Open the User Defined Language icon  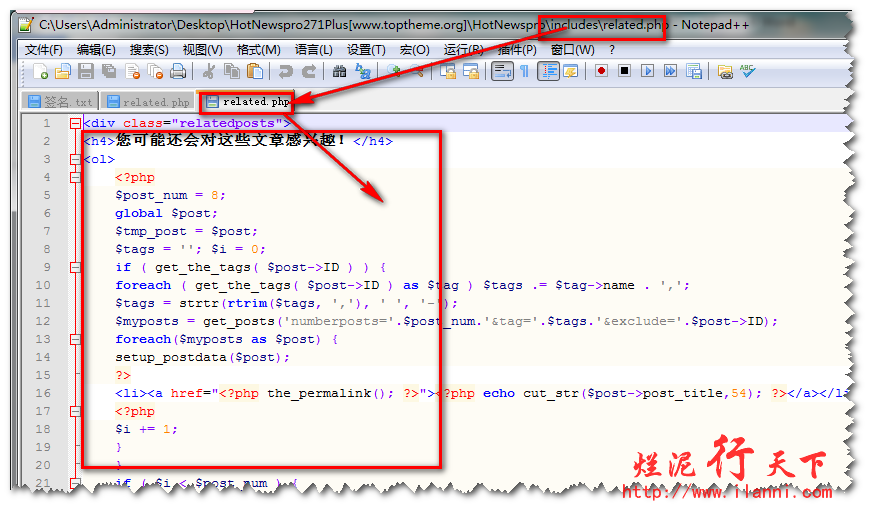(x=571, y=71)
